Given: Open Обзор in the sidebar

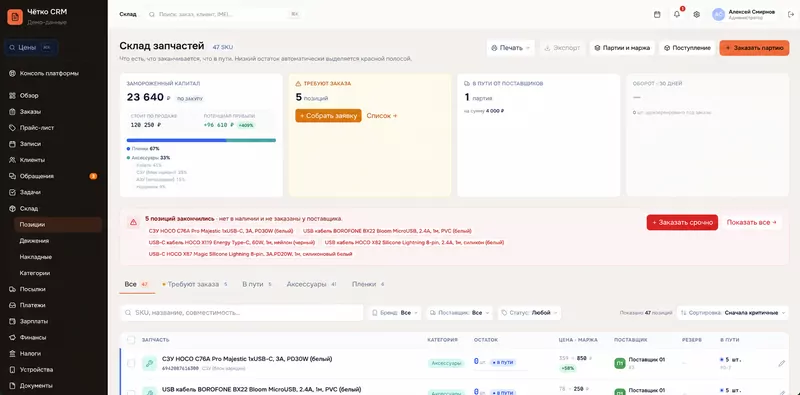Looking at the screenshot, I should click(x=29, y=95).
